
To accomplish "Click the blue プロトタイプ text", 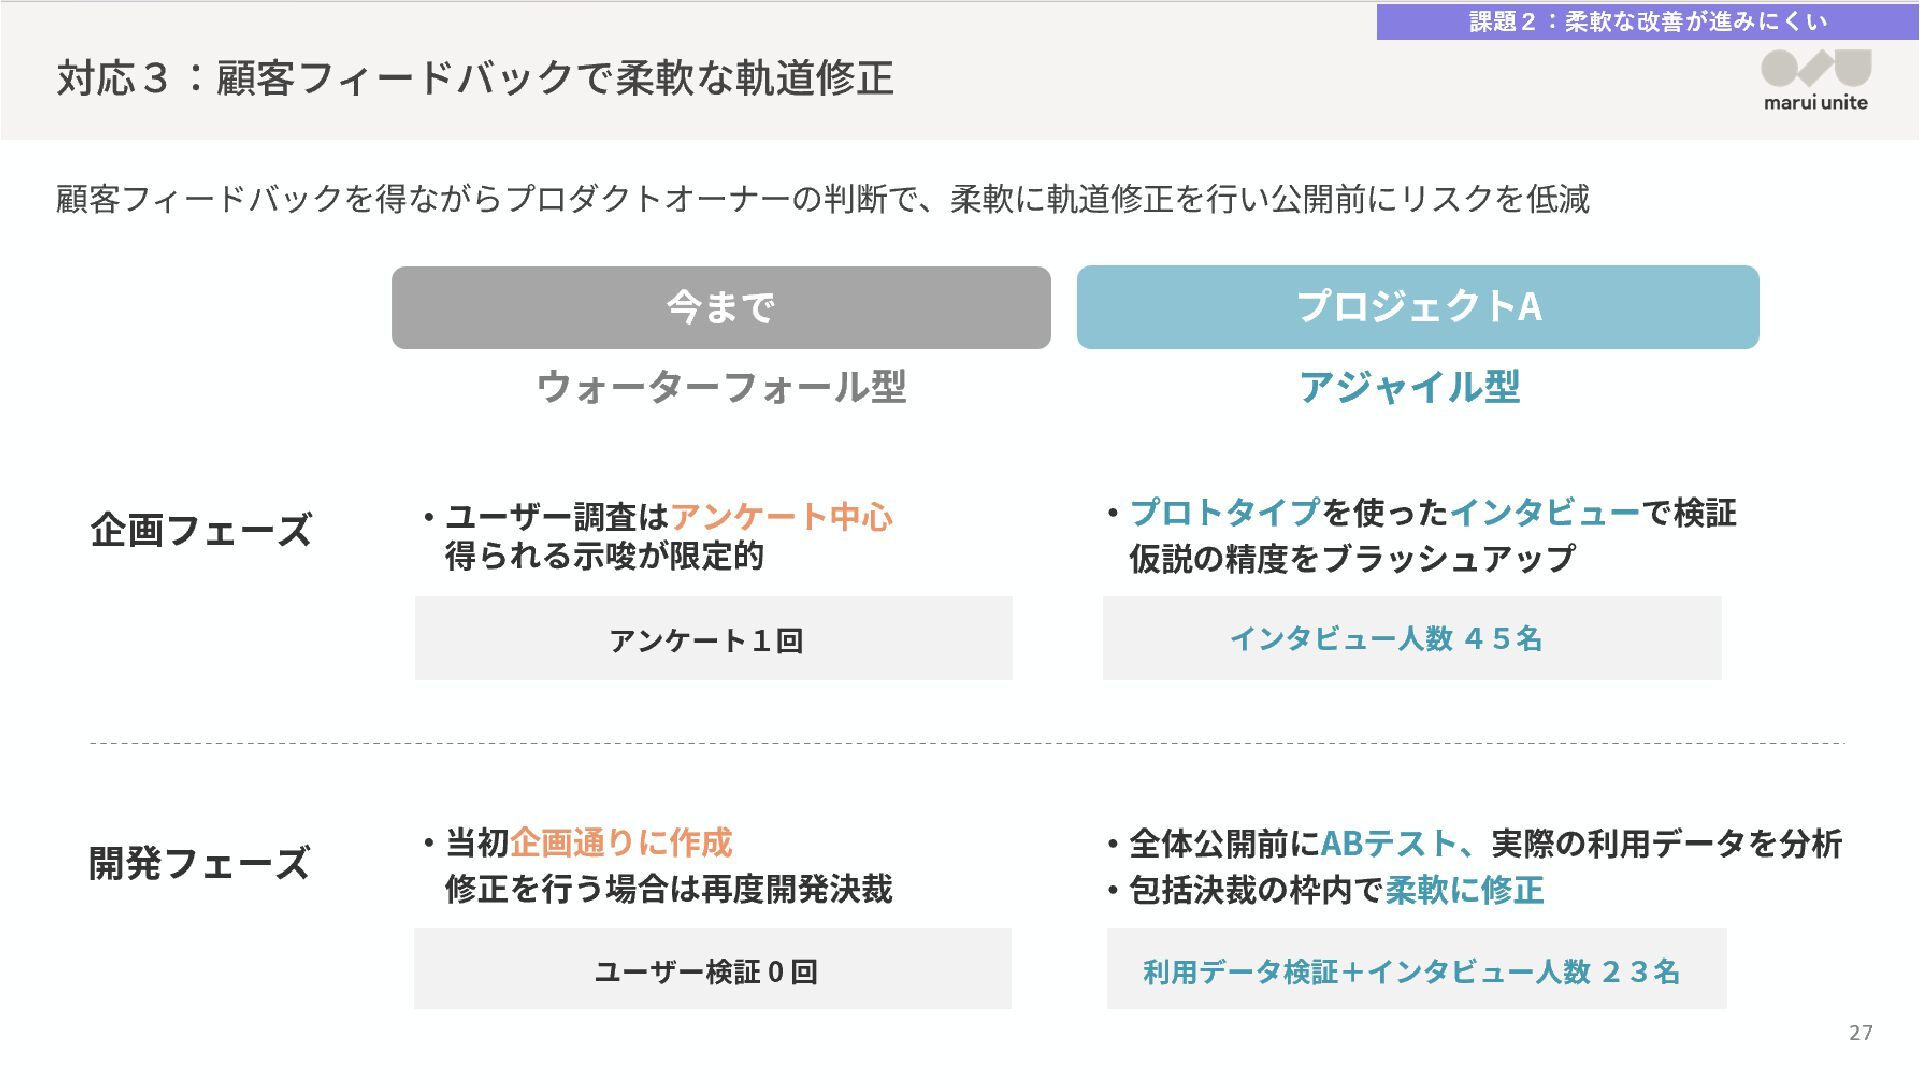I will click(1225, 513).
